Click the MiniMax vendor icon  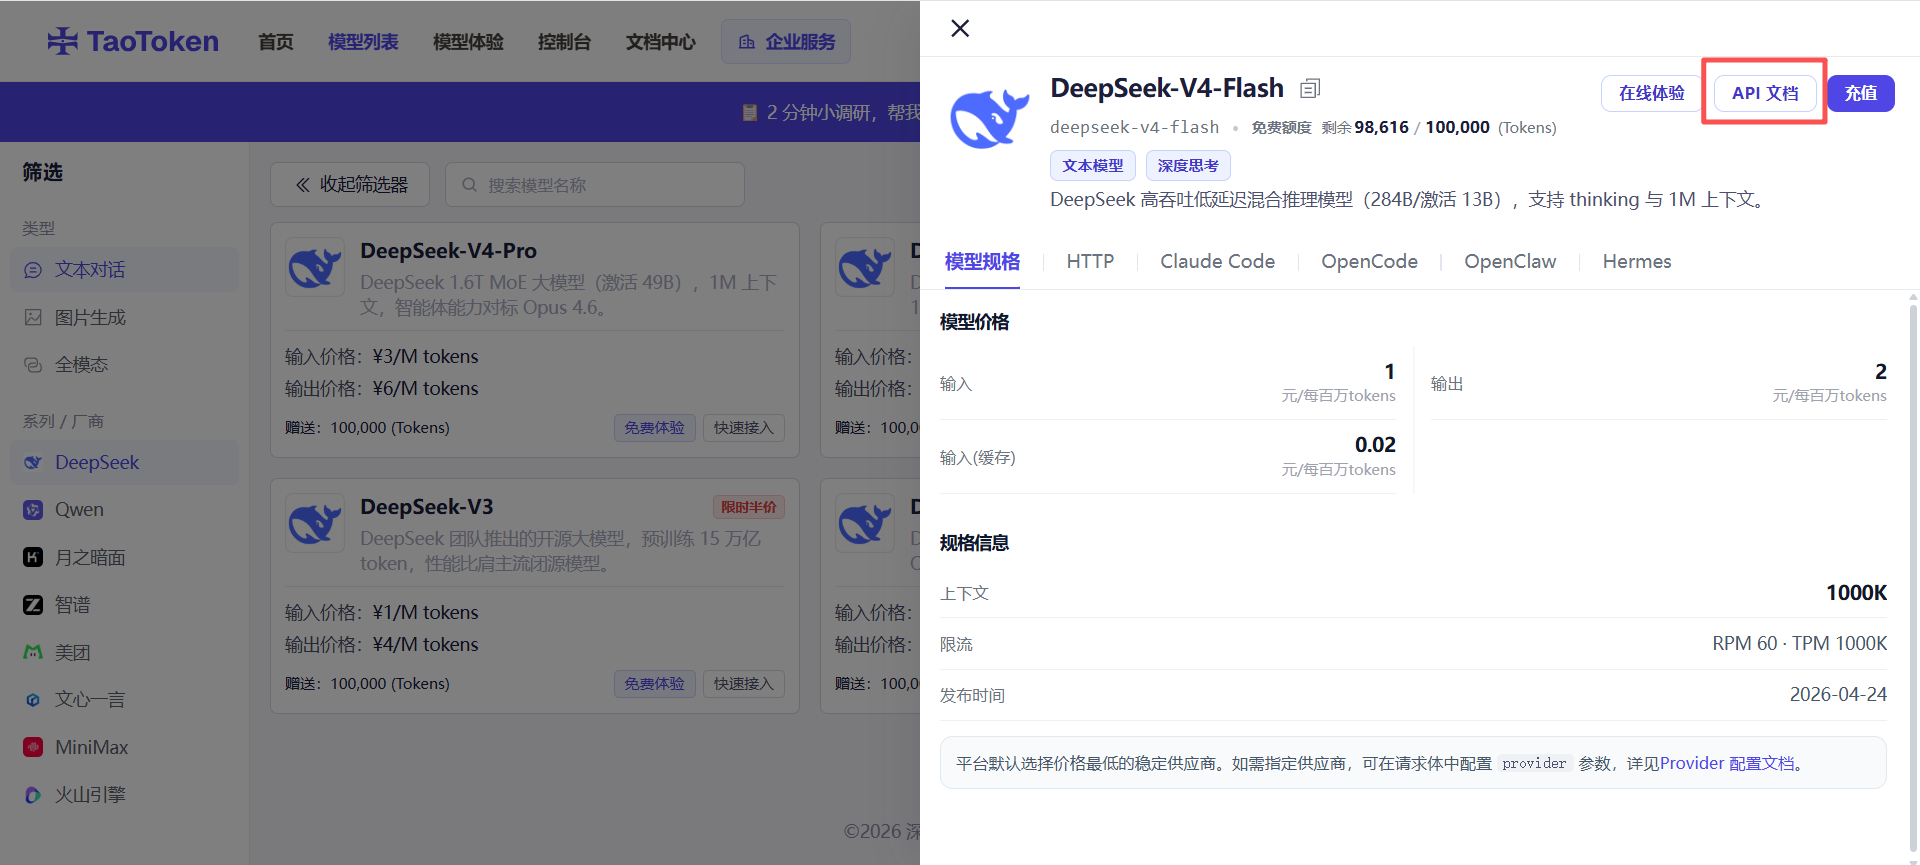[x=33, y=747]
